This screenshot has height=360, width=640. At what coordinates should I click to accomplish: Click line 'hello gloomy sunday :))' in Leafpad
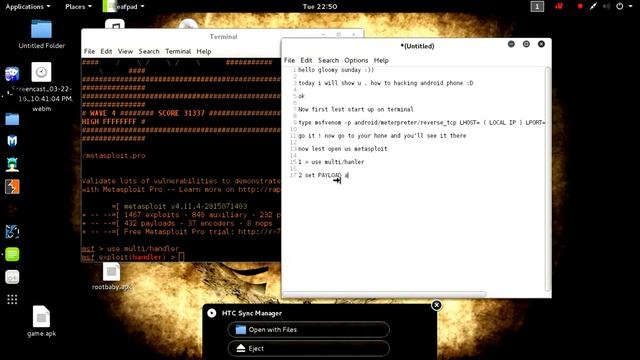336,70
